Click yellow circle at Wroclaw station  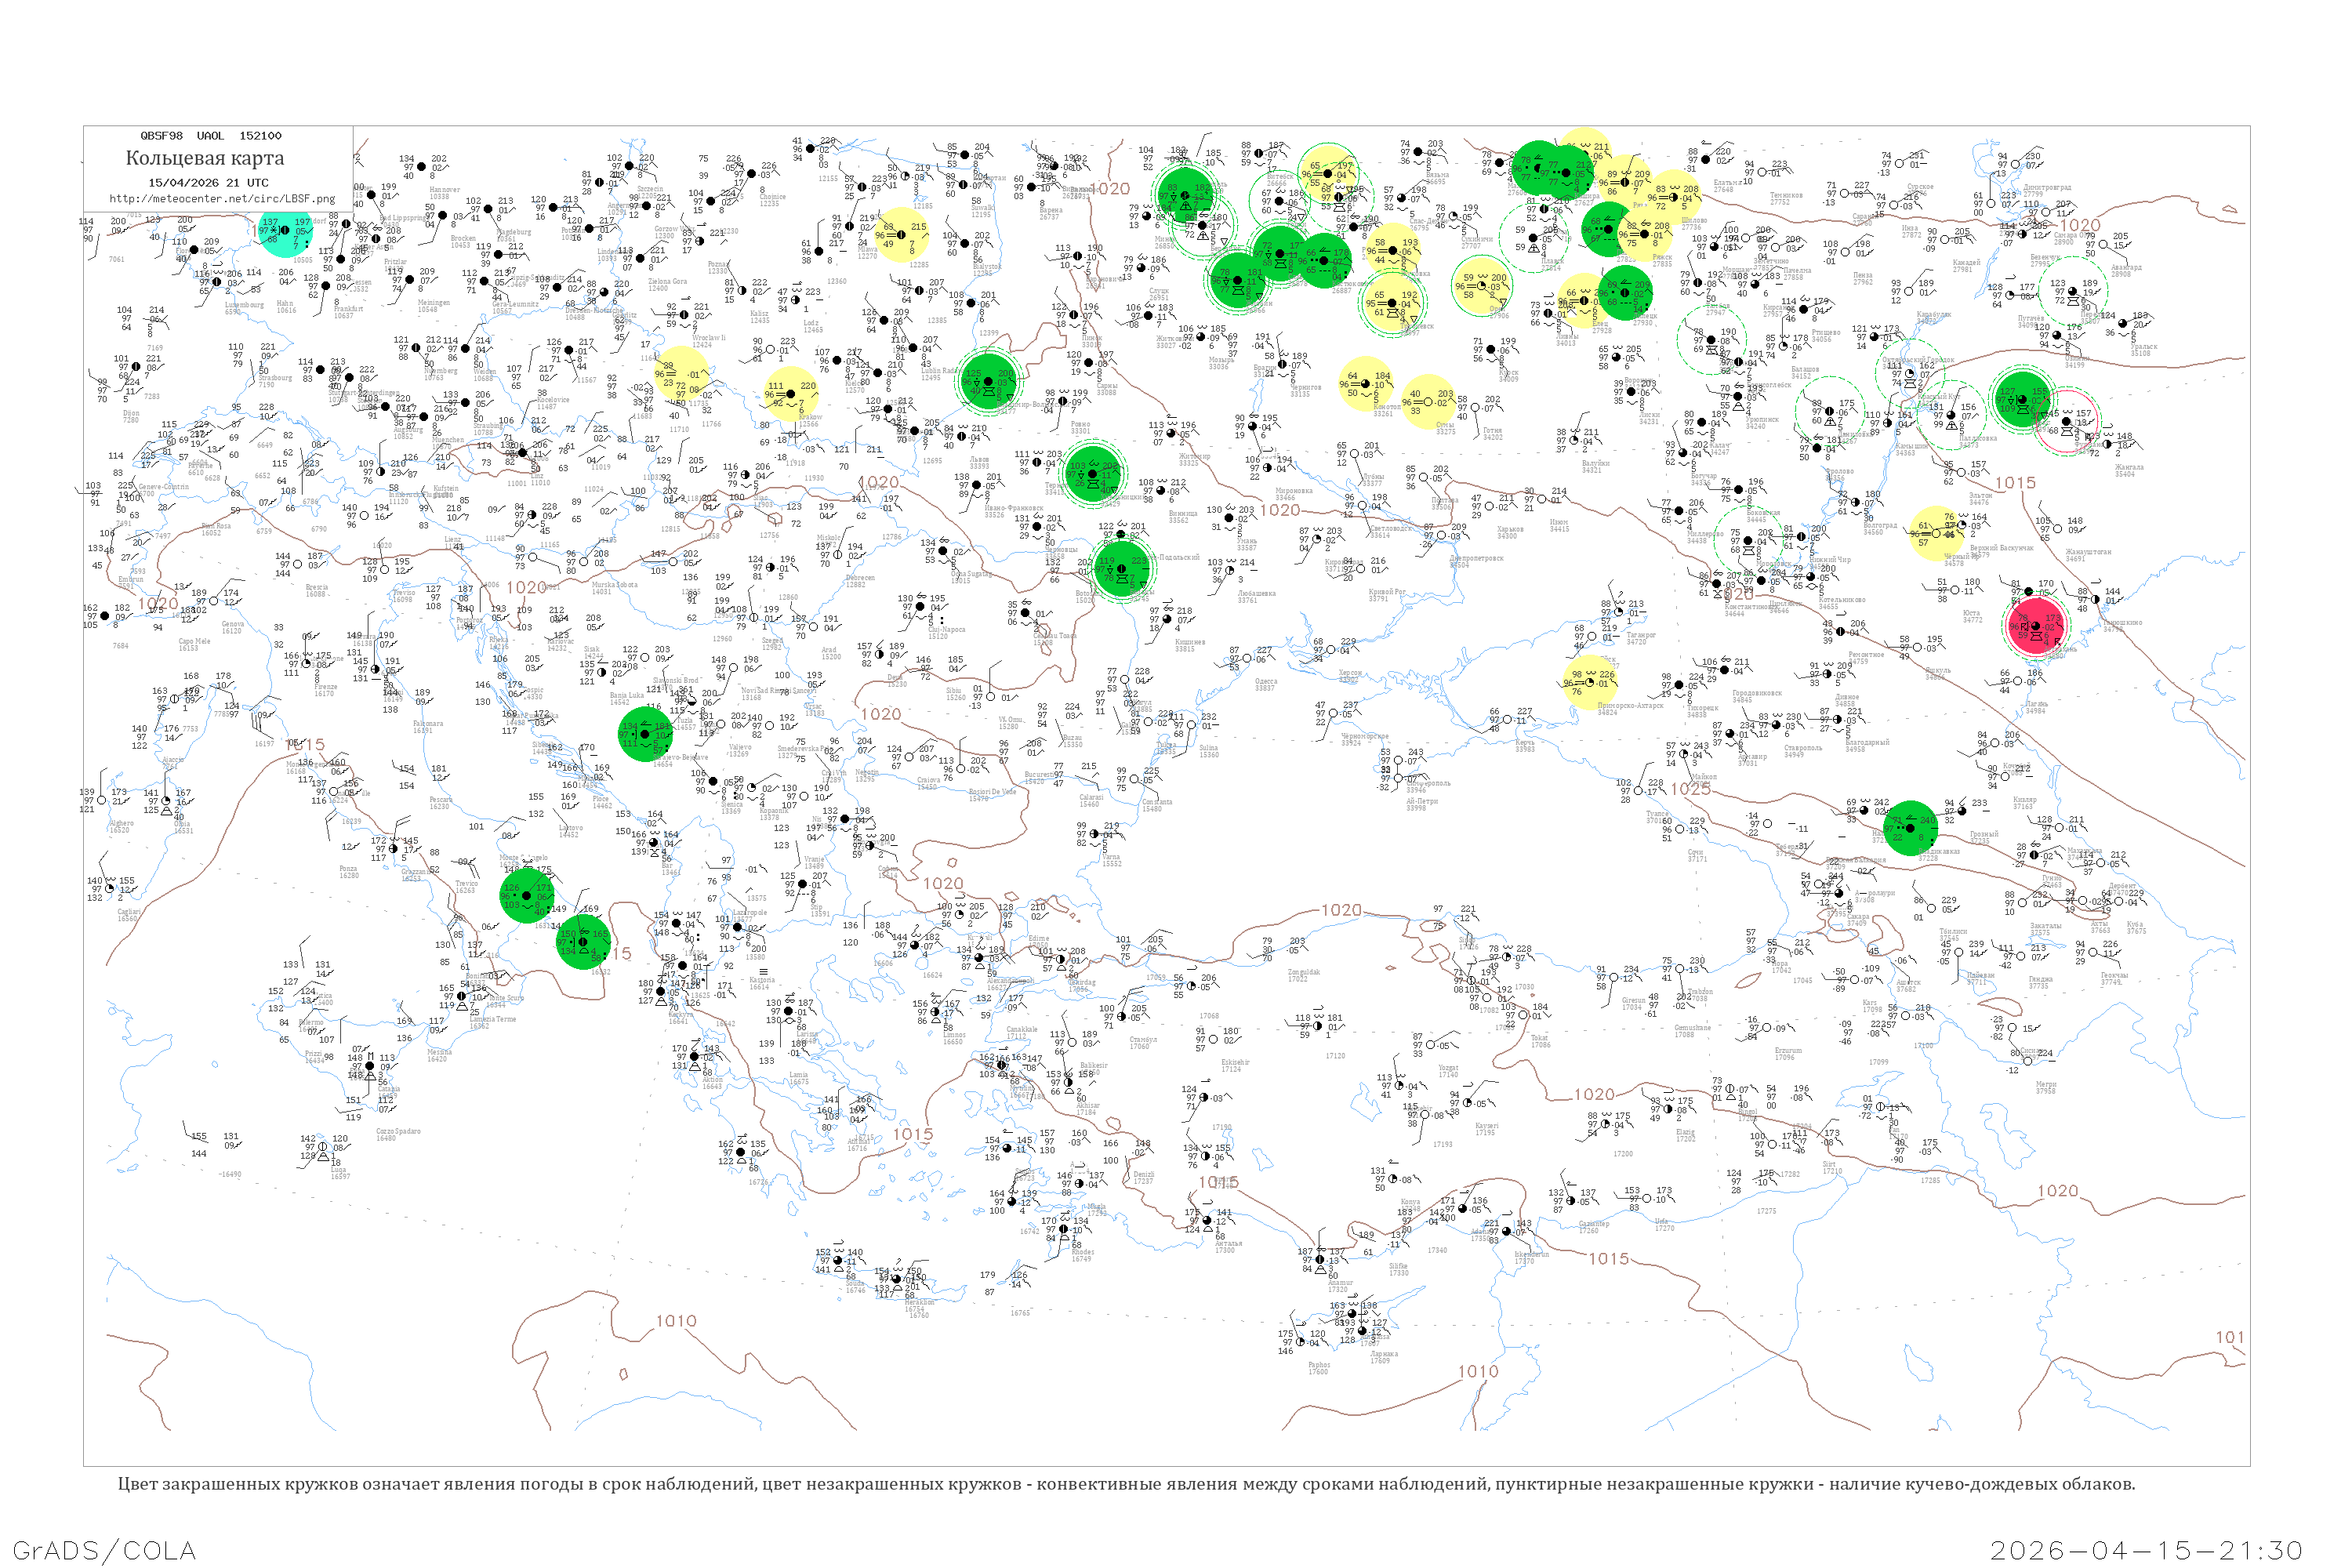[682, 374]
